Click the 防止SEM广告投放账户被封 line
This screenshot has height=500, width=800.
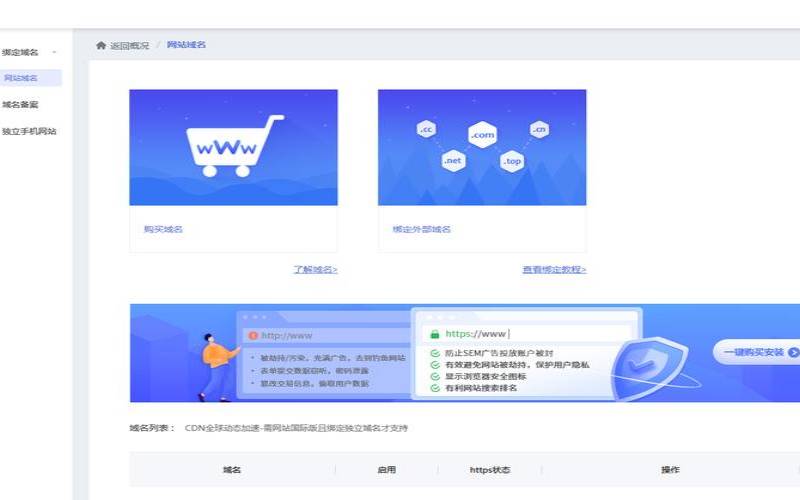click(x=499, y=353)
